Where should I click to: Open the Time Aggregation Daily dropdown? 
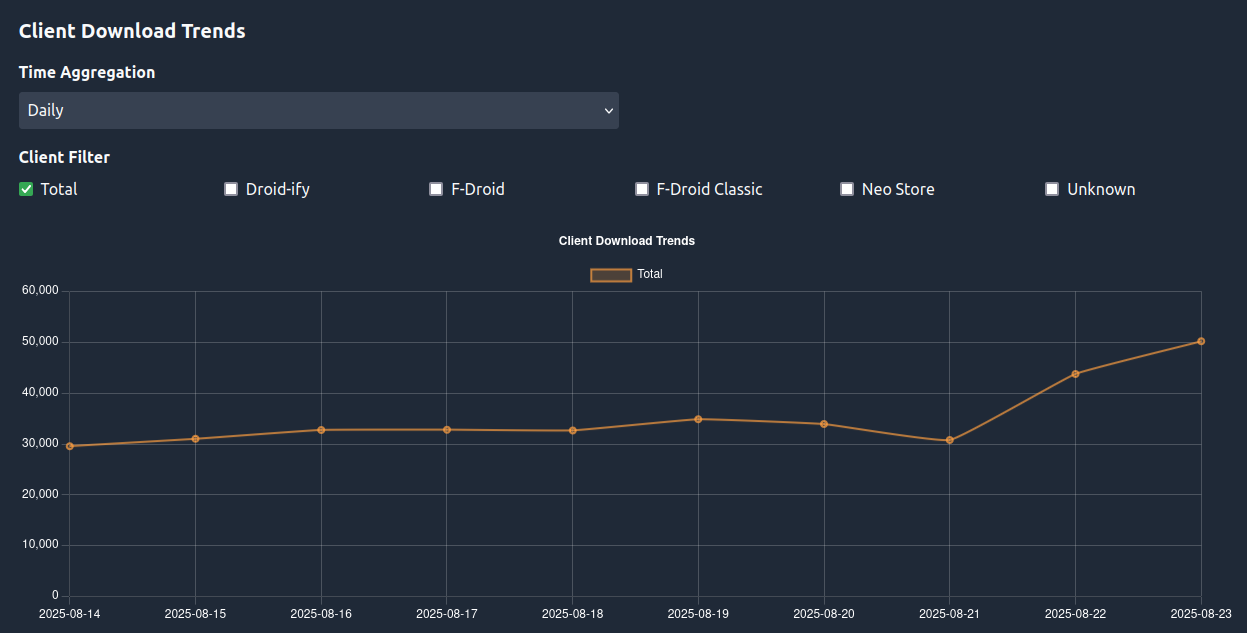tap(318, 110)
